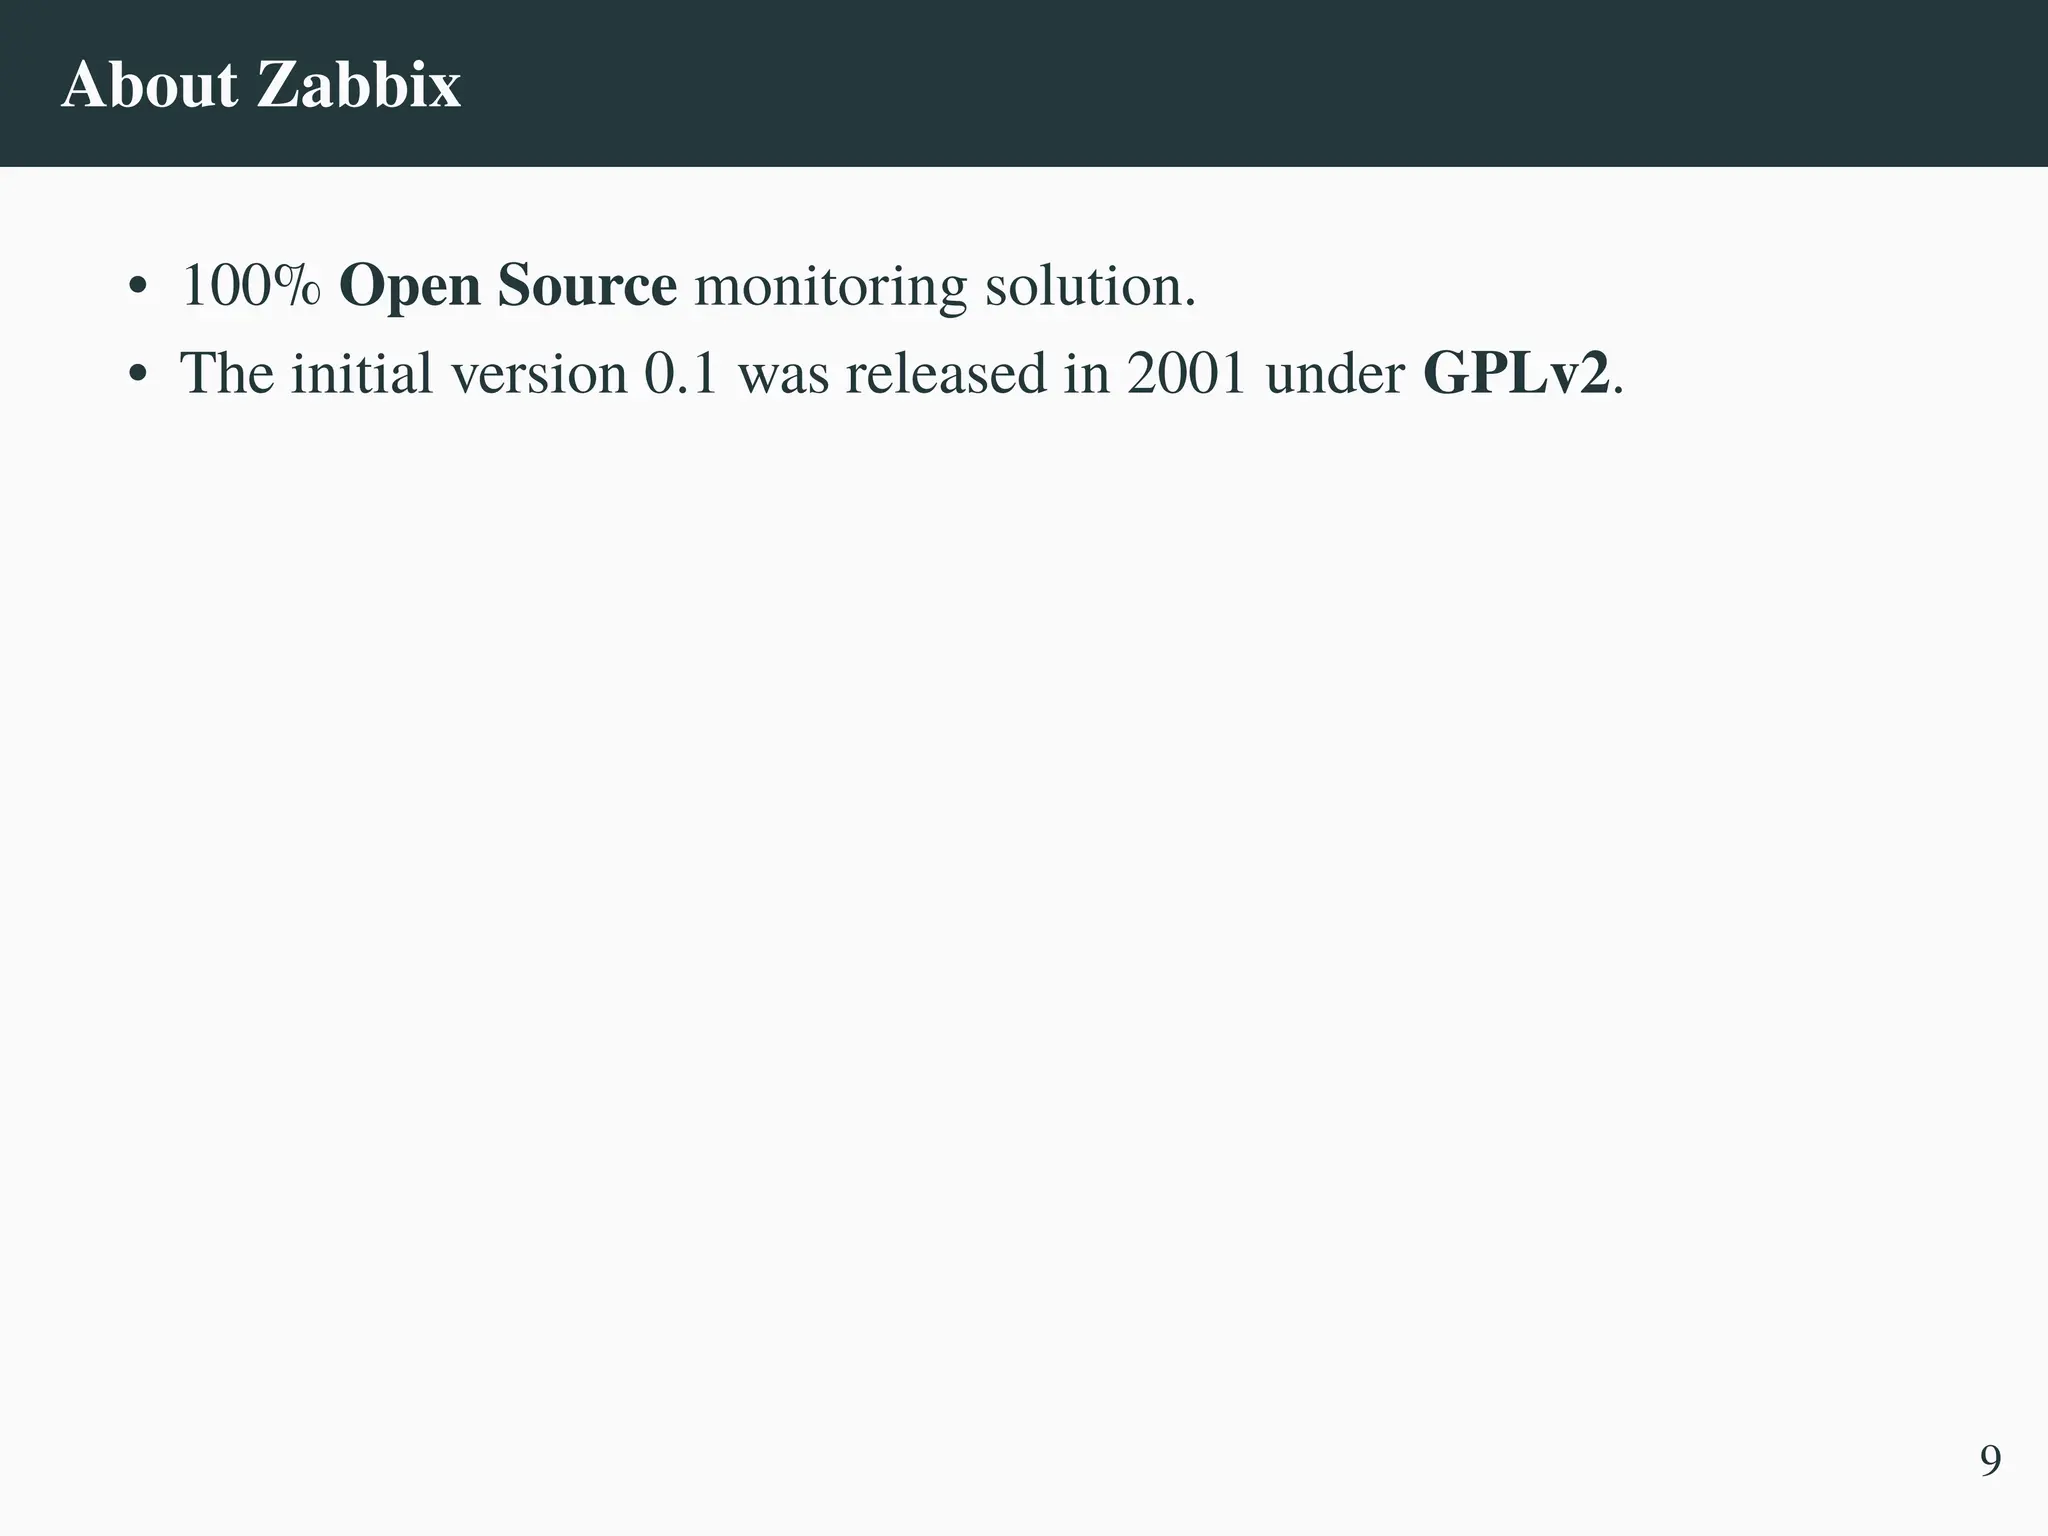
Task: Click the slide number 9
Action: [1990, 1461]
